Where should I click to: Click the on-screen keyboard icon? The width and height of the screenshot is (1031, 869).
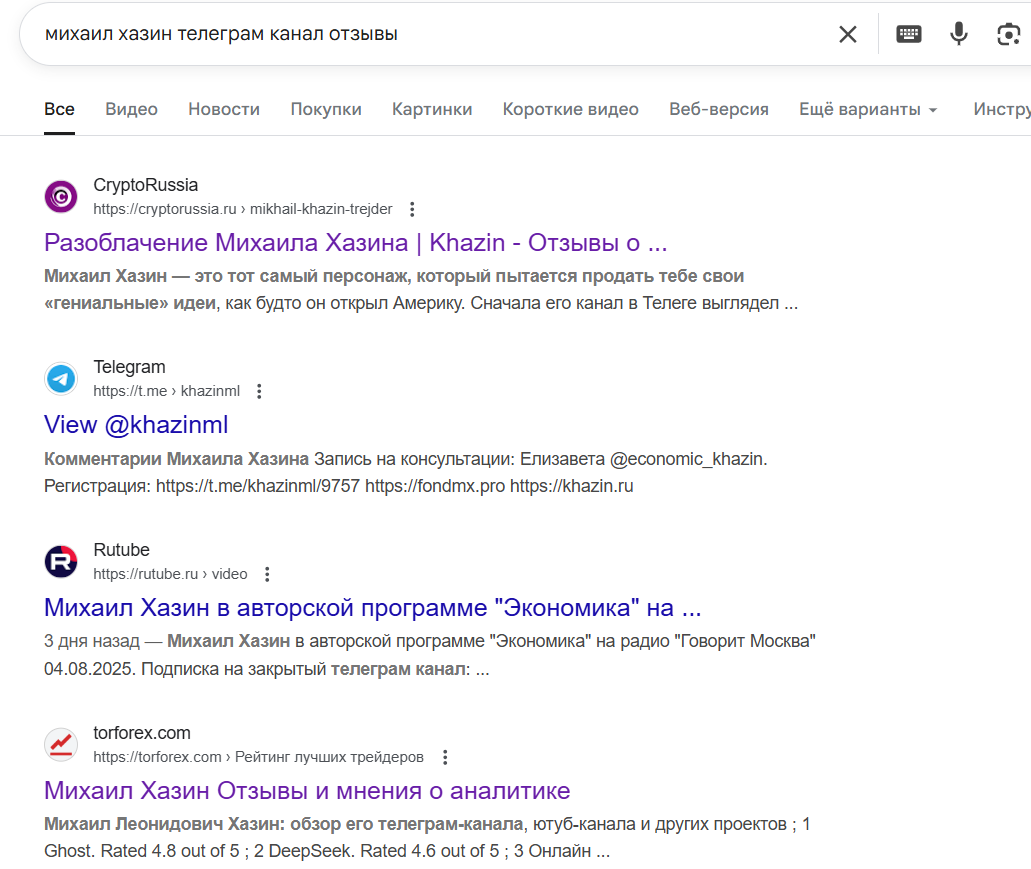tap(908, 33)
